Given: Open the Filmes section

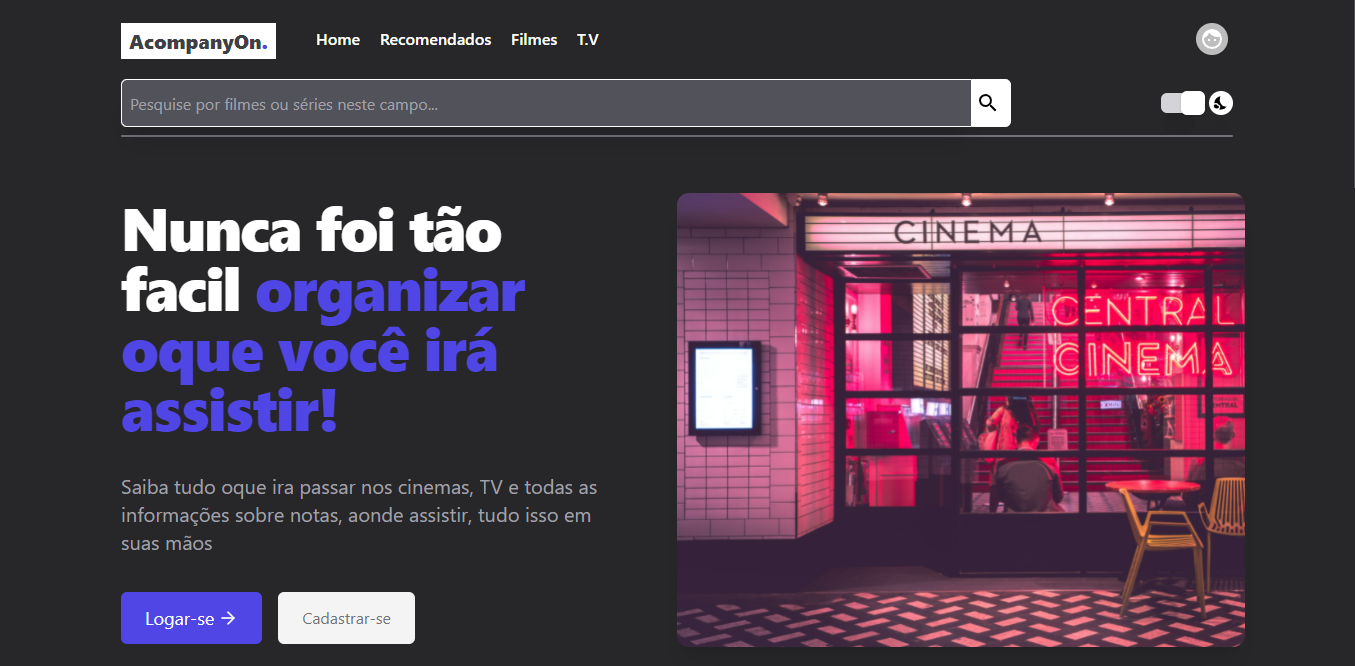Looking at the screenshot, I should pyautogui.click(x=534, y=40).
